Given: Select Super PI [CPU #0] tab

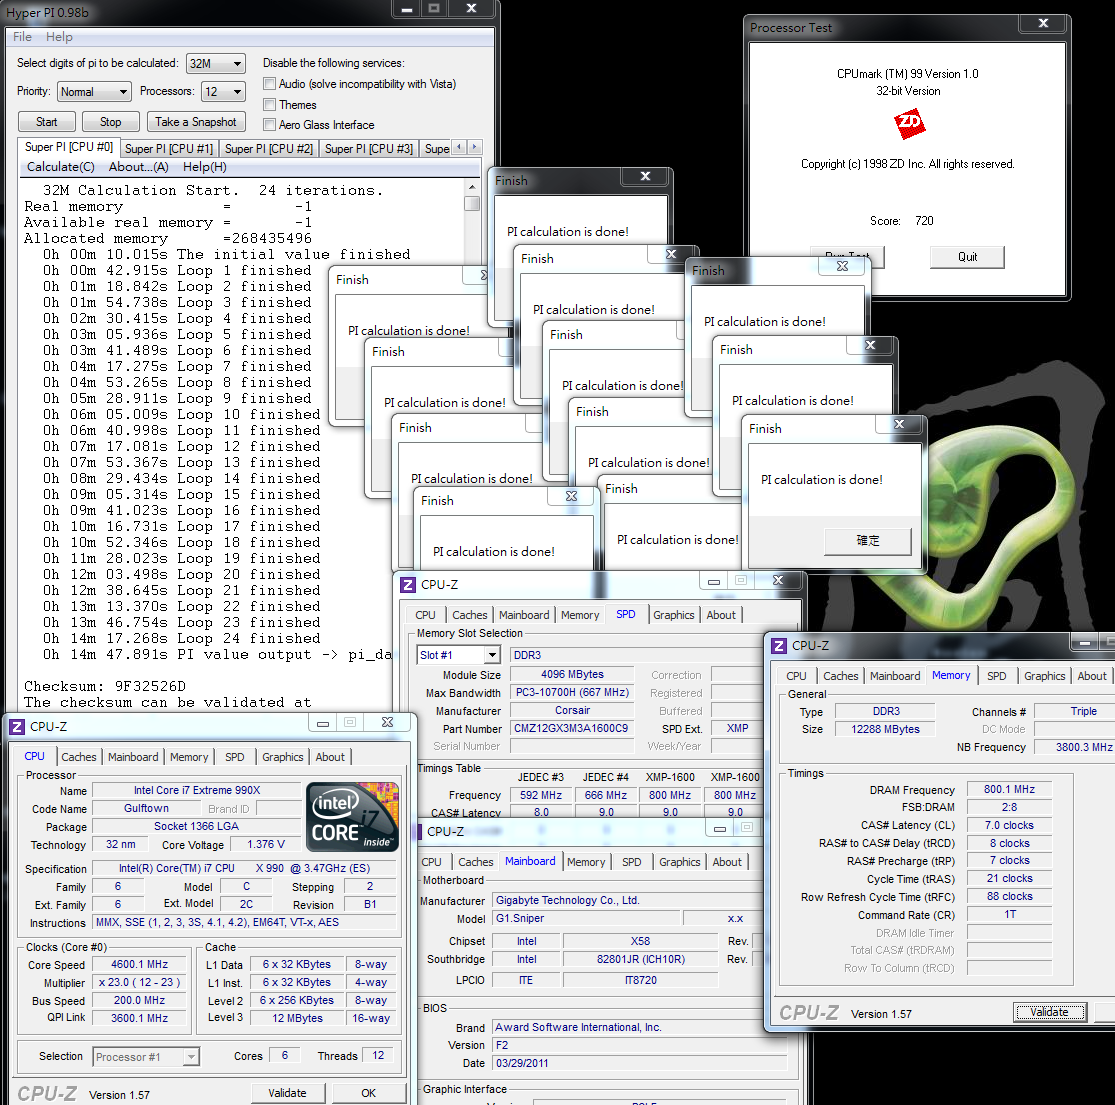Looking at the screenshot, I should (69, 146).
